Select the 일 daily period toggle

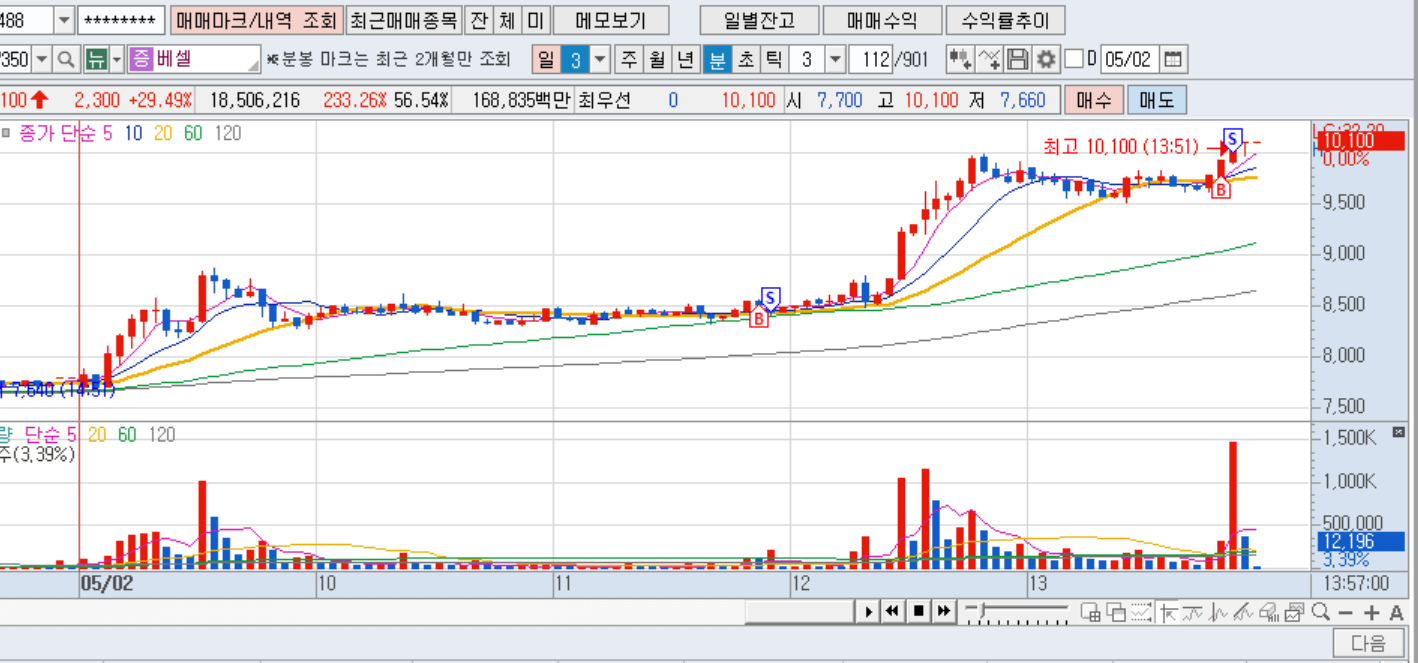pos(545,60)
